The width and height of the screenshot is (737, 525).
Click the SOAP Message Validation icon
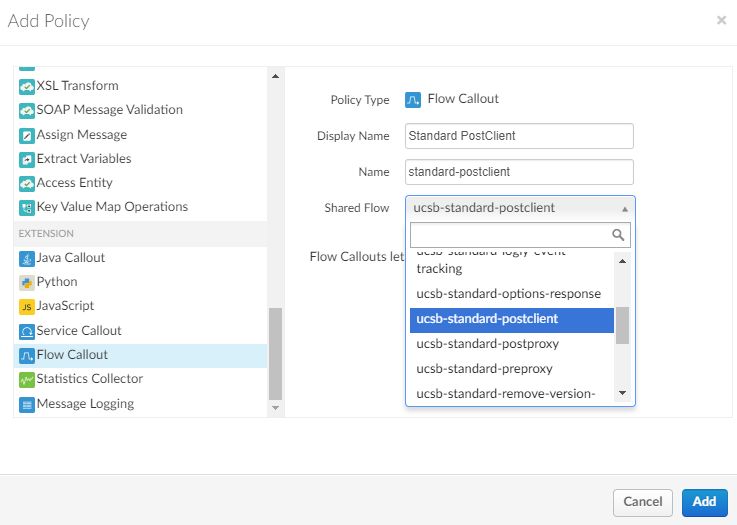coord(27,110)
